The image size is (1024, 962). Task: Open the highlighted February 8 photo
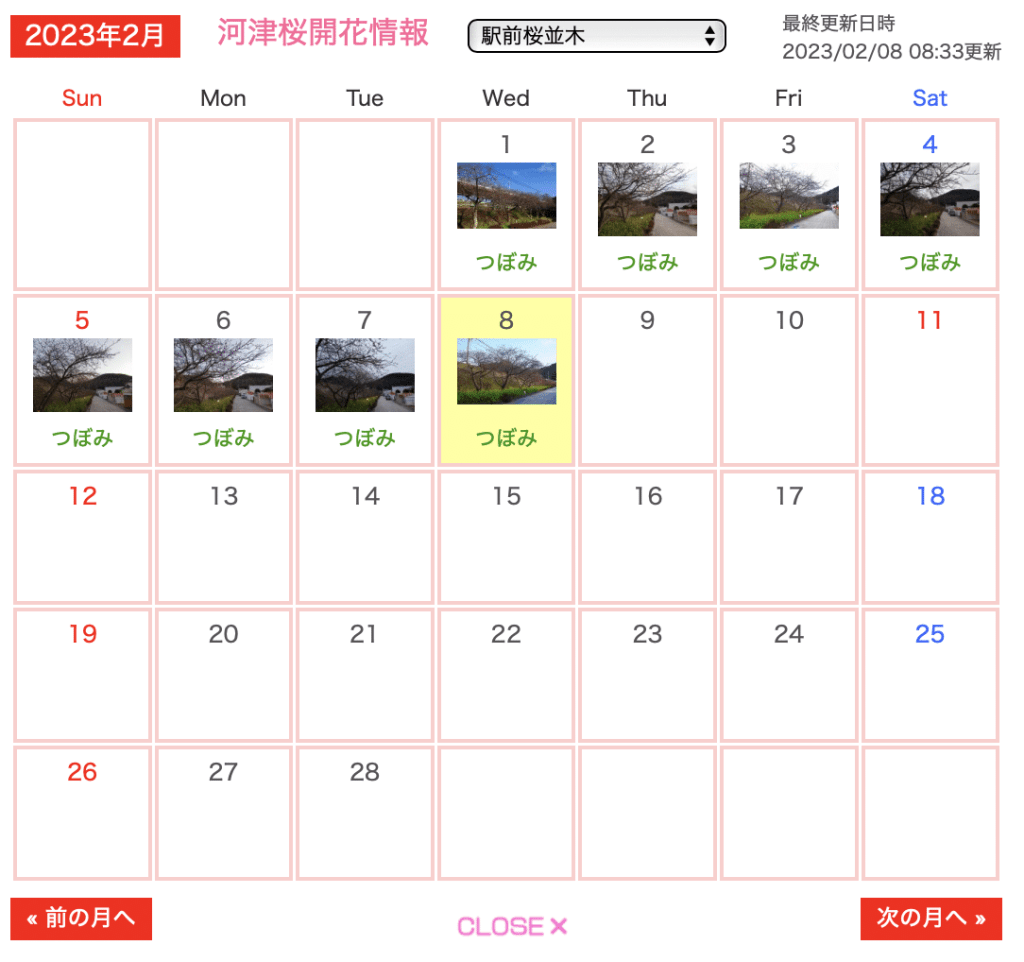point(506,371)
